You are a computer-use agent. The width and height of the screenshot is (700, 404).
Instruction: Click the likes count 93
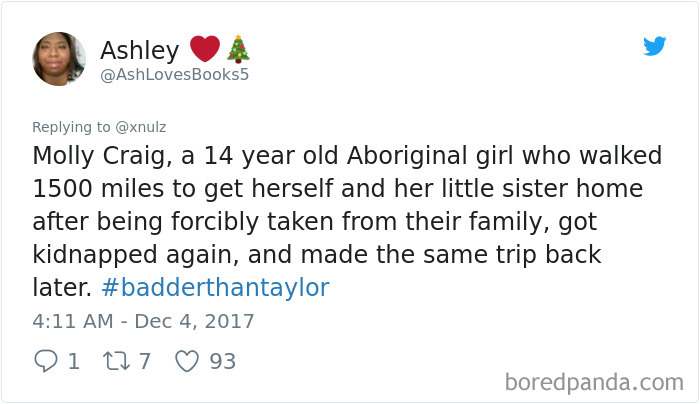(x=223, y=361)
